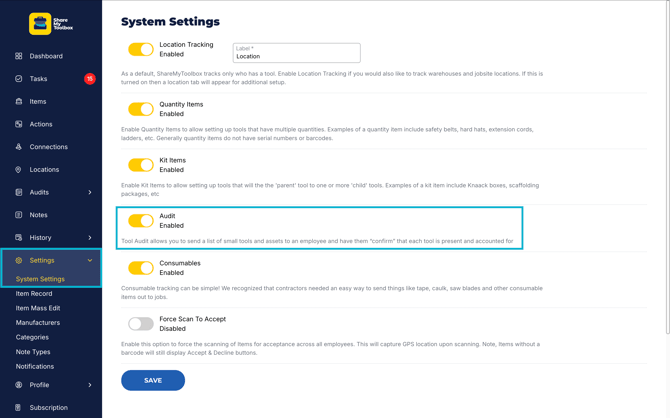
Task: Click the ShareMyToolbox logo
Action: [51, 24]
